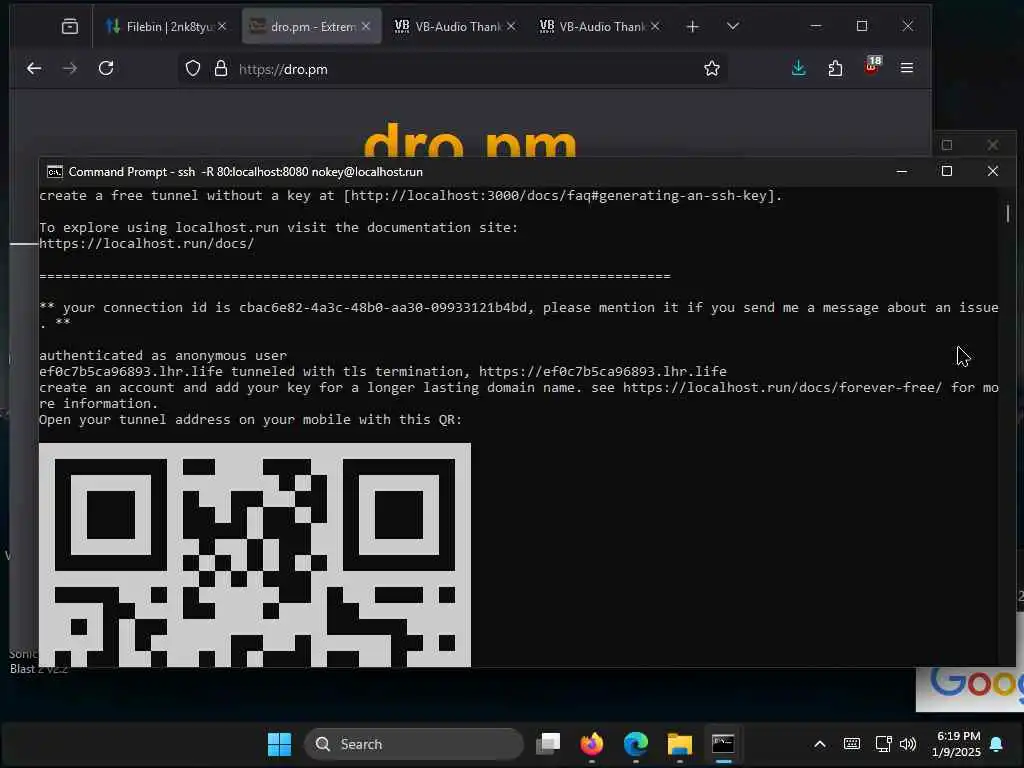Bookmark this page with the star
The width and height of the screenshot is (1024, 768).
712,69
